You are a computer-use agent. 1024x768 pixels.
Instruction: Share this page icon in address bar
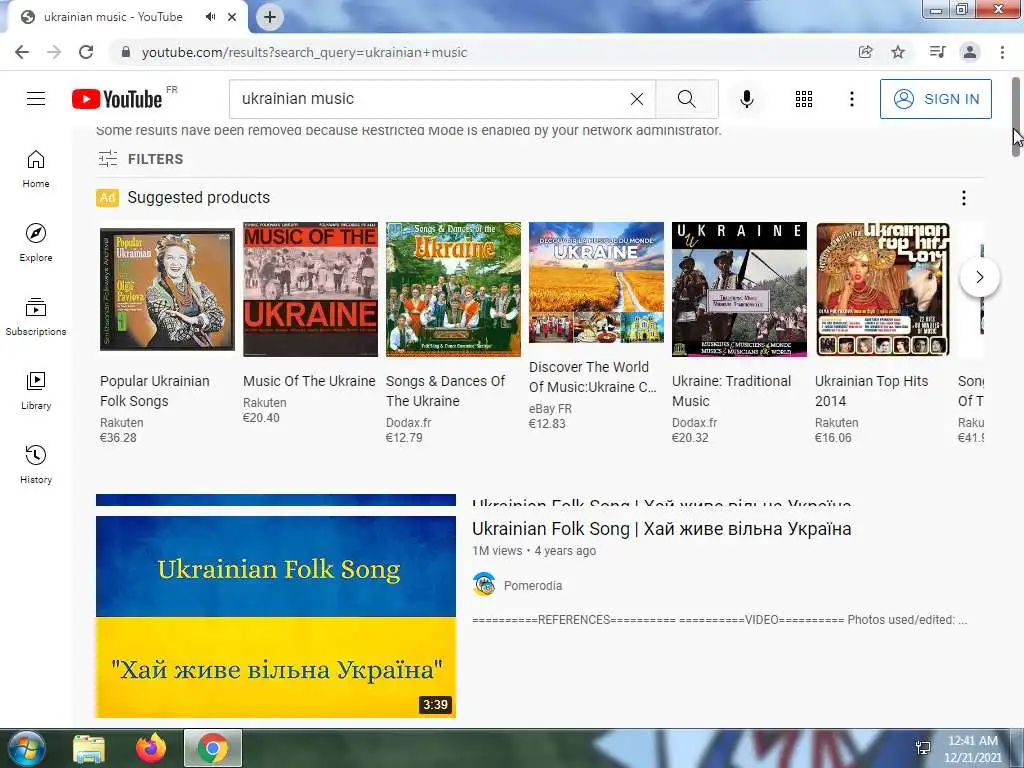(866, 52)
